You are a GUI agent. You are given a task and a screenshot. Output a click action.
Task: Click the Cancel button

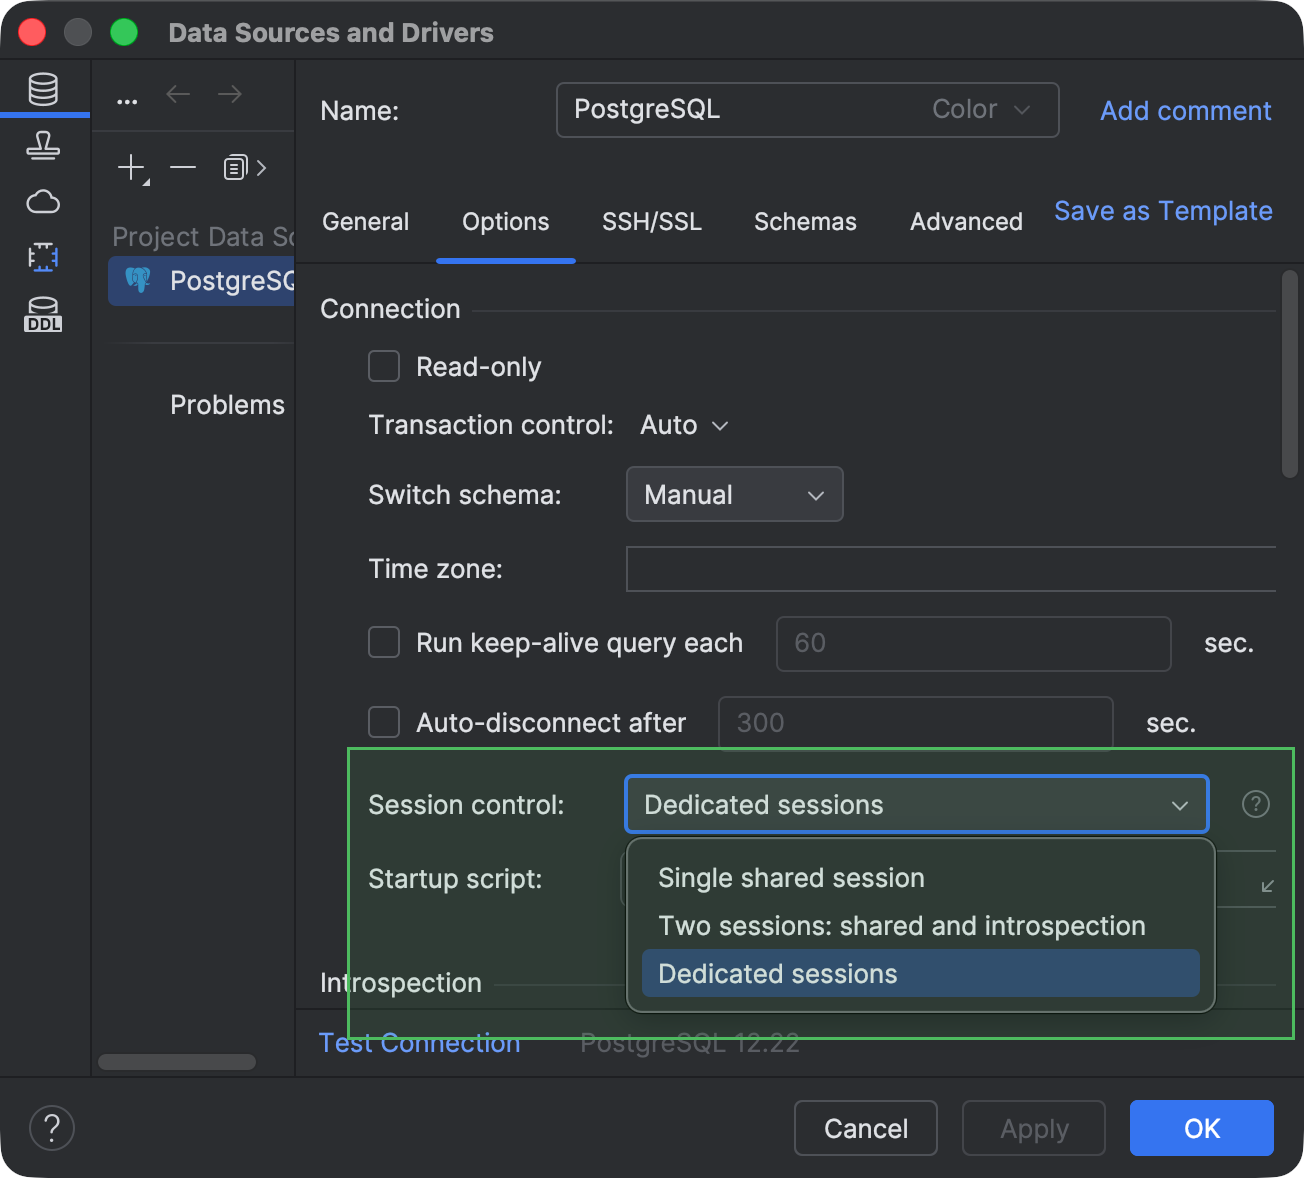click(x=866, y=1128)
